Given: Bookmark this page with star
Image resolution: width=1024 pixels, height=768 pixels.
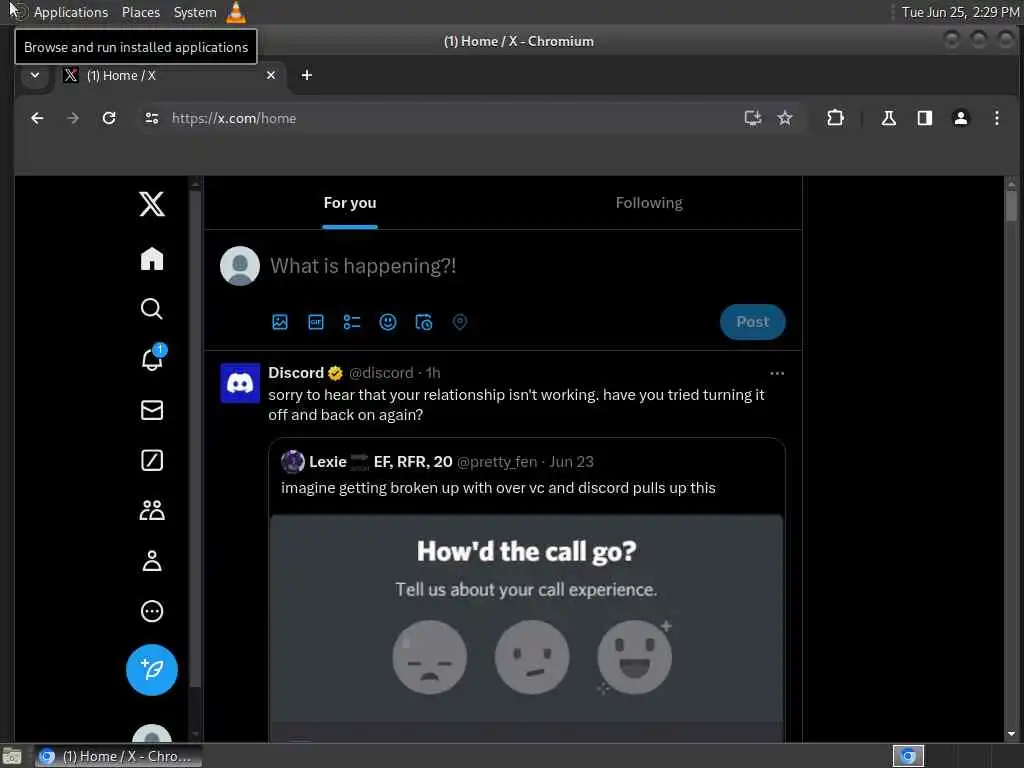Looking at the screenshot, I should 785,118.
